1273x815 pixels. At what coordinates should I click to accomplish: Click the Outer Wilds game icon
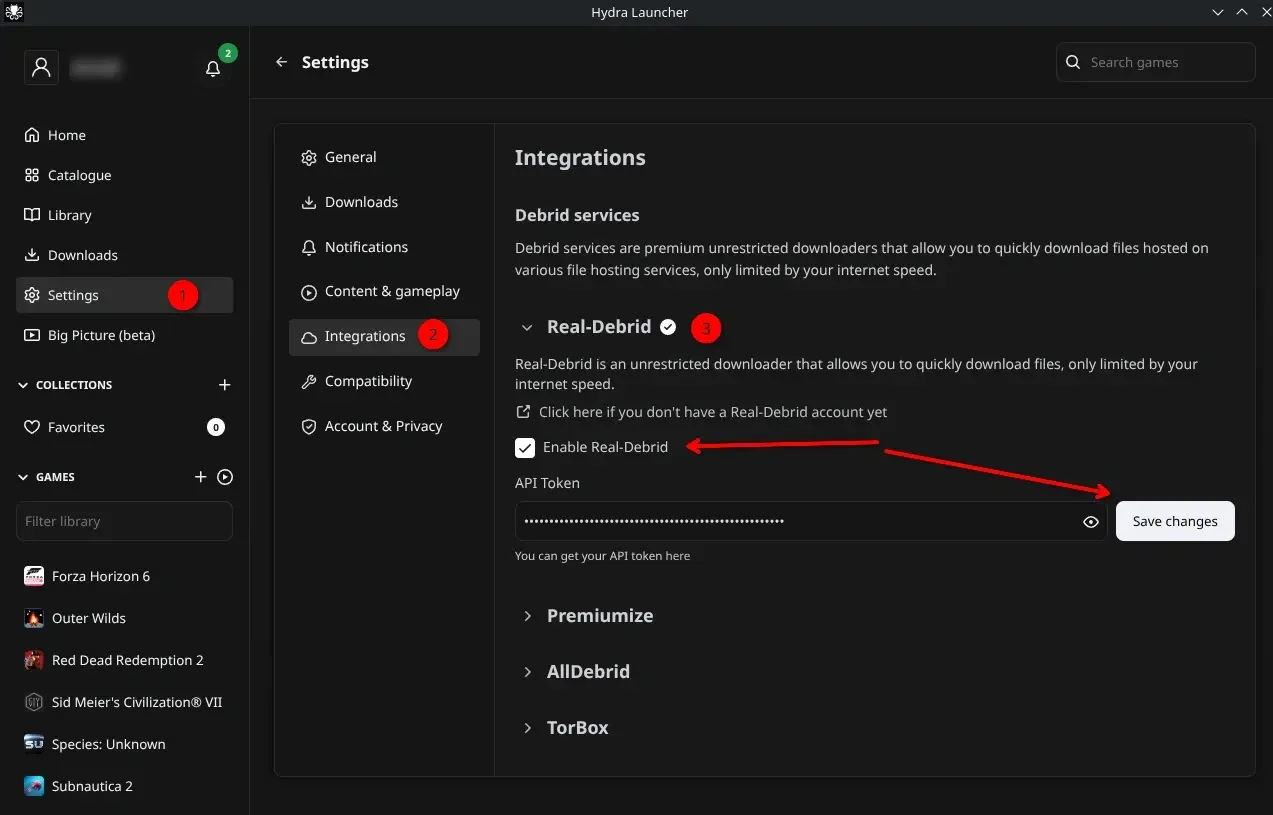[x=34, y=618]
